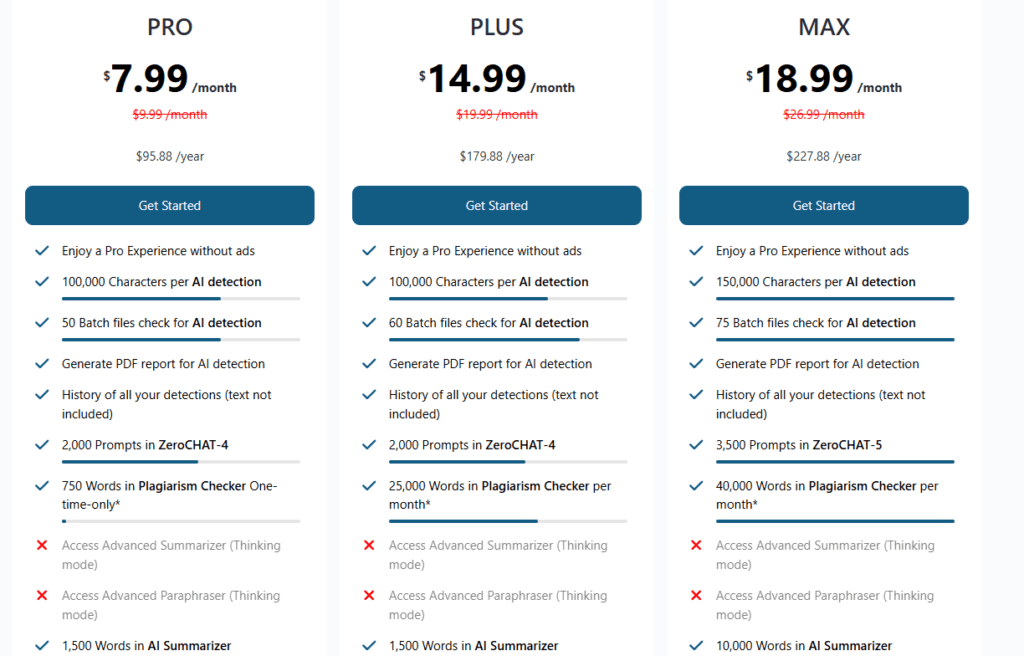Click the checkmark next to Pro's PDF report feature
The width and height of the screenshot is (1024, 656).
41,363
